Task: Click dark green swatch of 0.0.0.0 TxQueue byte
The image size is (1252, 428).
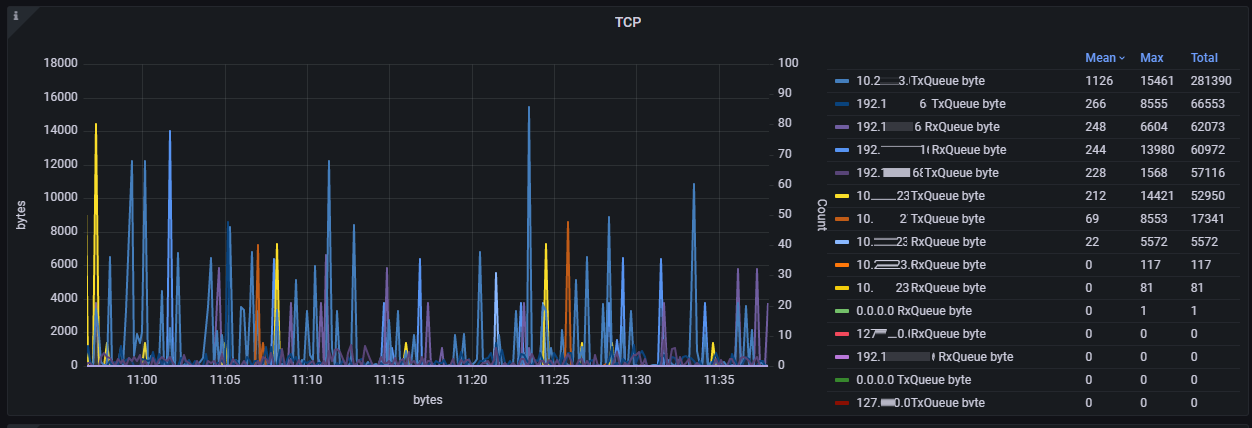Action: click(842, 380)
